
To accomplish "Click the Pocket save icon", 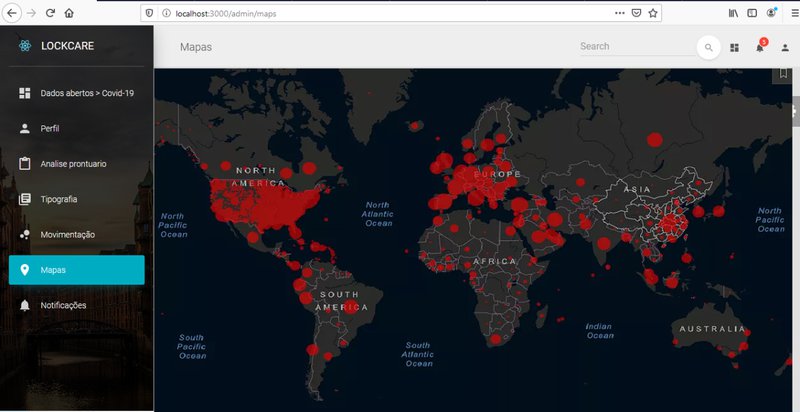I will point(636,13).
